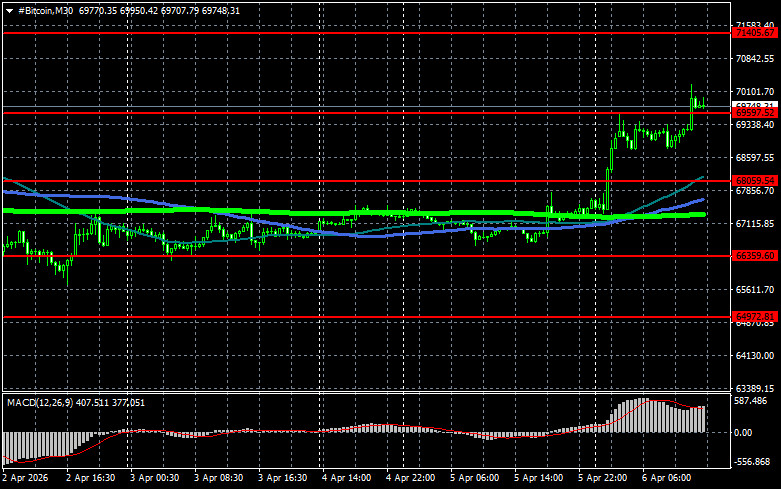Click the 5 Apr 06:00 time label

click(475, 478)
